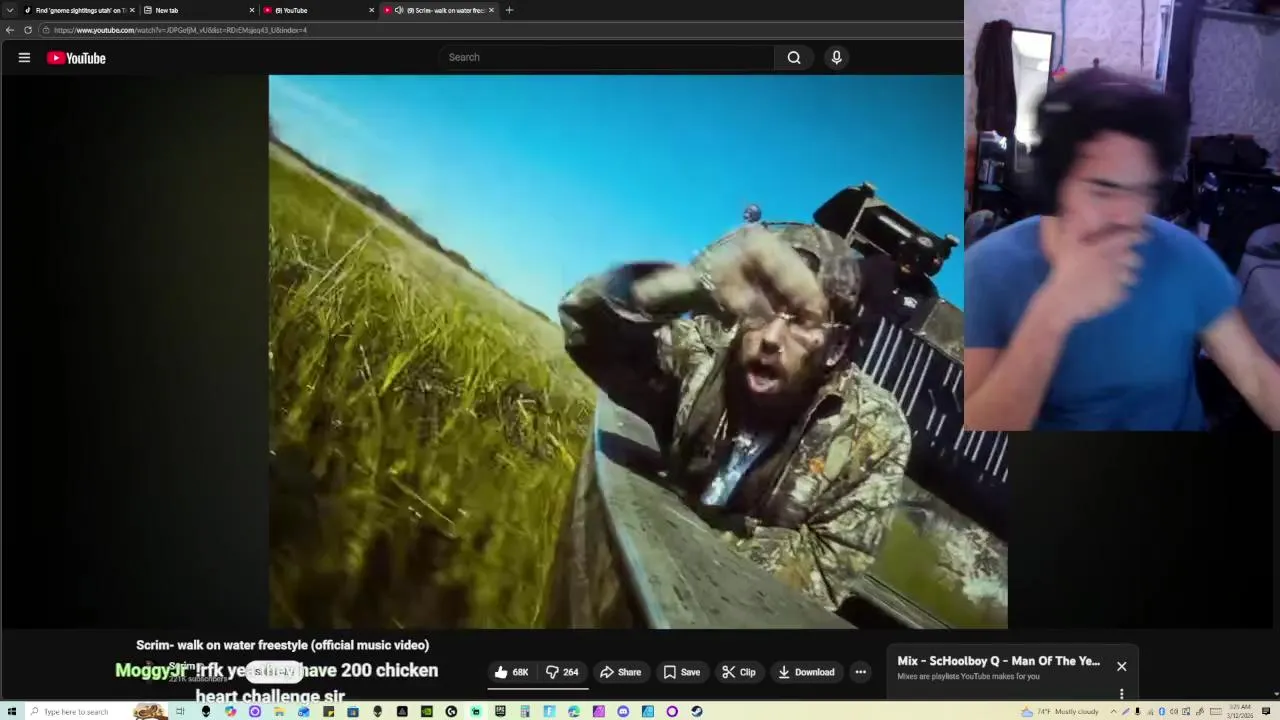Download the music video

click(806, 672)
